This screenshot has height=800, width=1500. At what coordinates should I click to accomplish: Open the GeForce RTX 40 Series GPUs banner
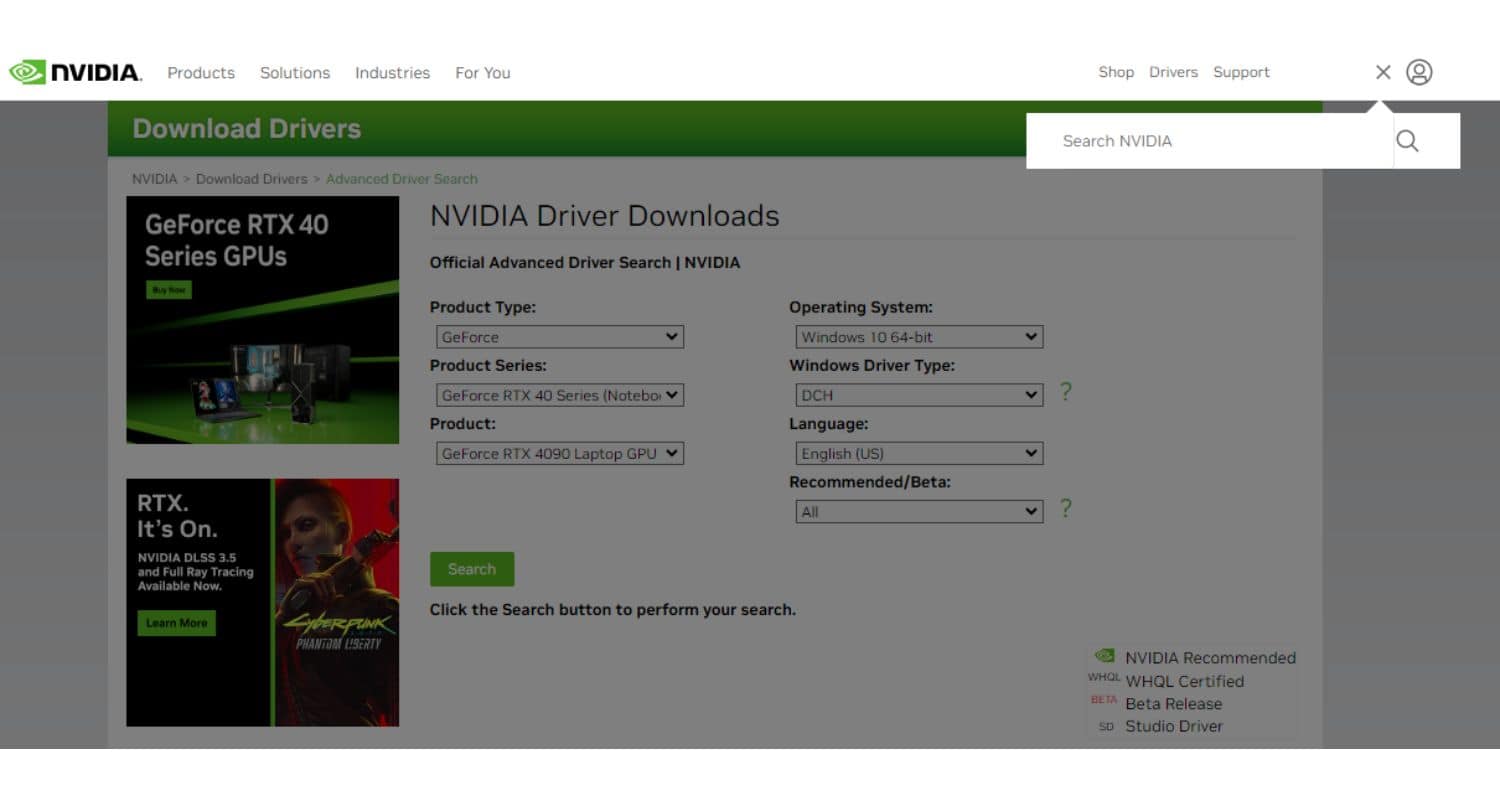coord(262,320)
